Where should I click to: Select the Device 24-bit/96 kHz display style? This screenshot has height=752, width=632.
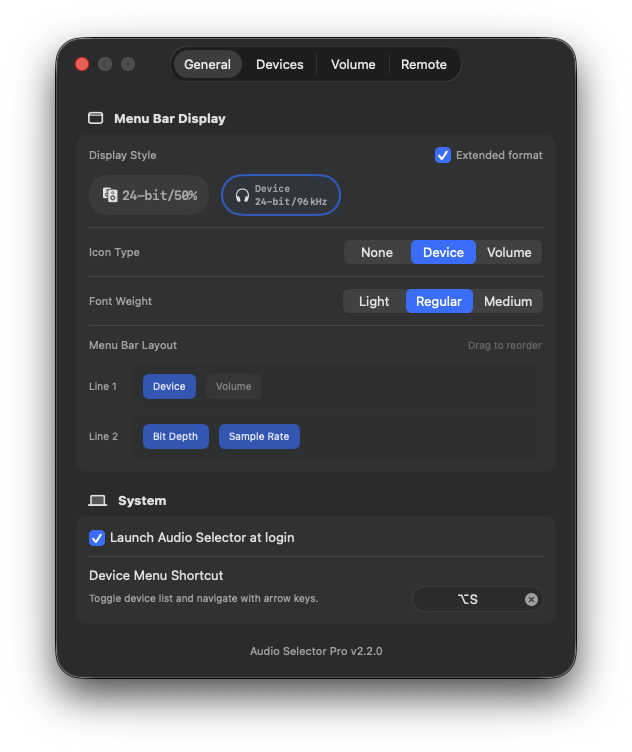tap(281, 195)
